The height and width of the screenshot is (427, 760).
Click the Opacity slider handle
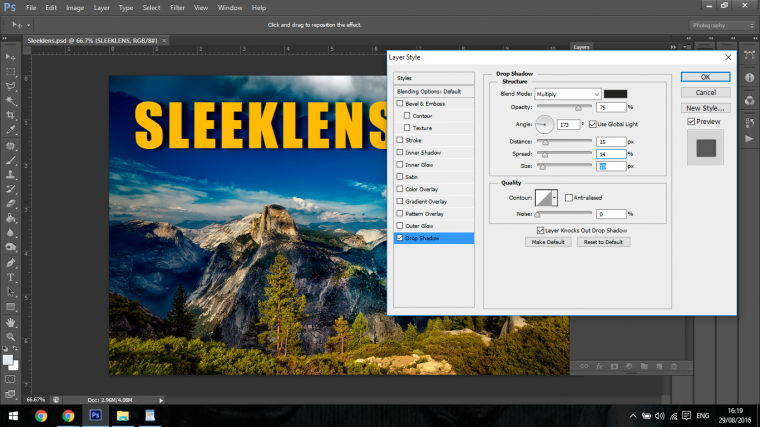(x=578, y=108)
